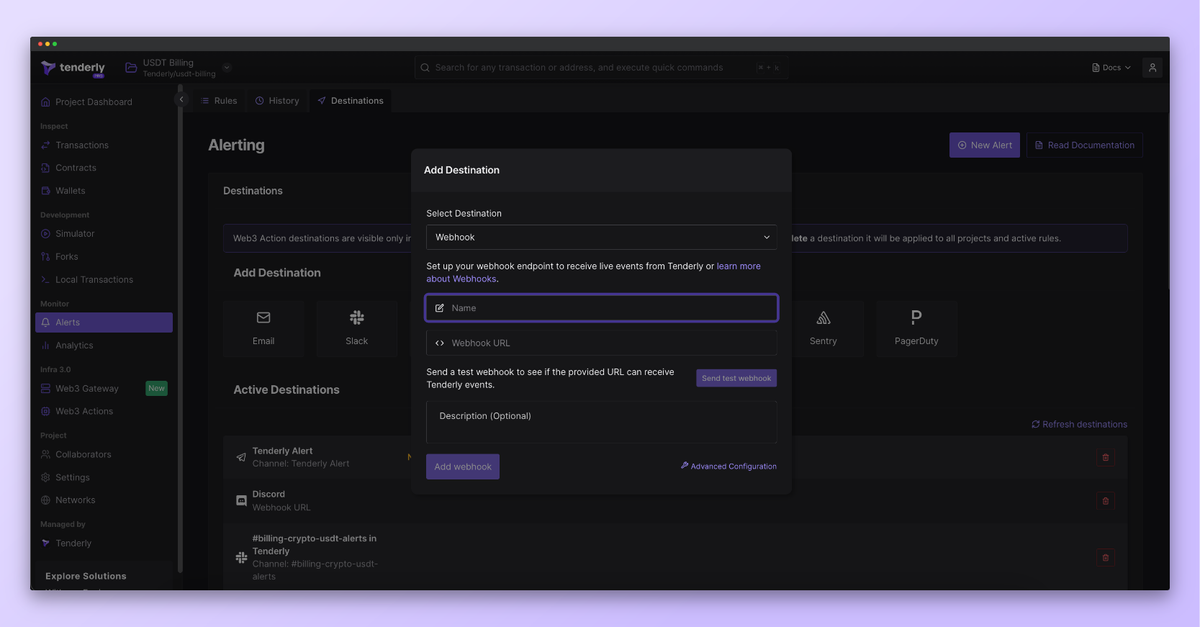The height and width of the screenshot is (627, 1200).
Task: Click the New Alert button
Action: coord(984,144)
